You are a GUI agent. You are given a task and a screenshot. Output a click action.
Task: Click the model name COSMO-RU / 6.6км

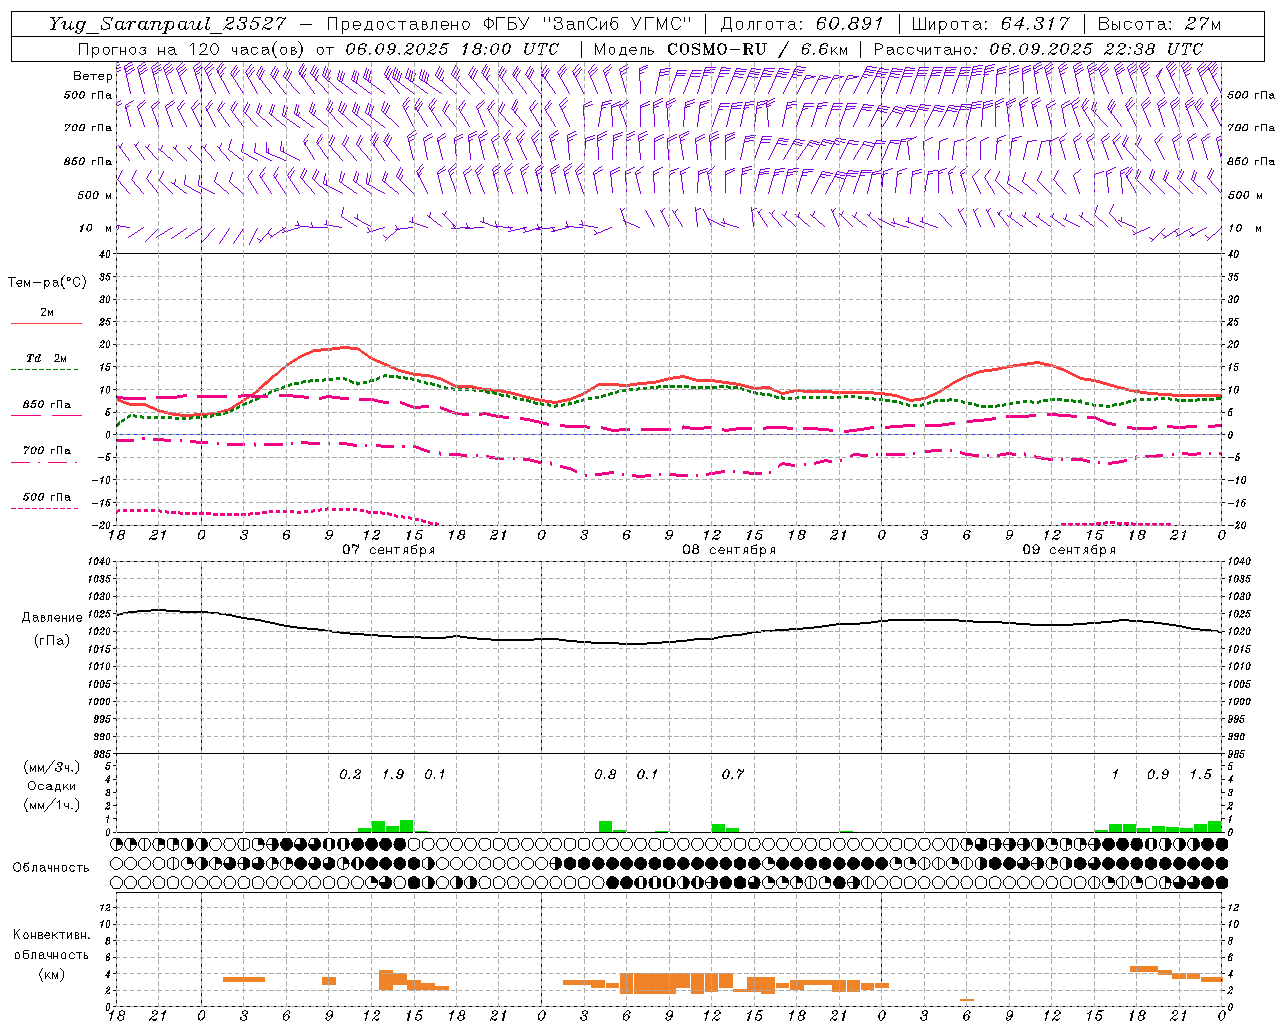[757, 49]
